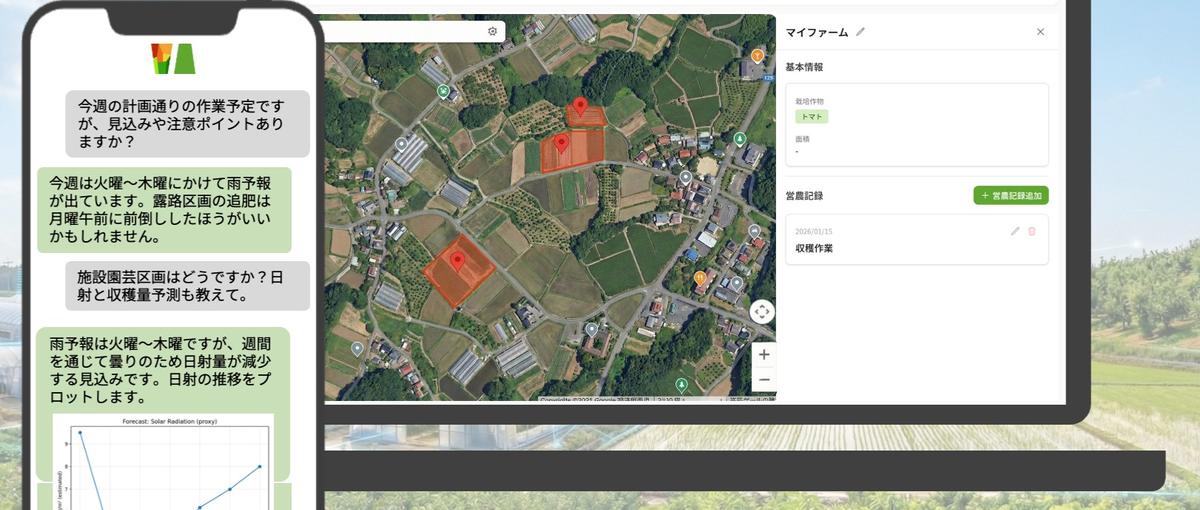Click gray marker beside upper-left greenhouses
The image size is (1200, 510).
pos(402,144)
